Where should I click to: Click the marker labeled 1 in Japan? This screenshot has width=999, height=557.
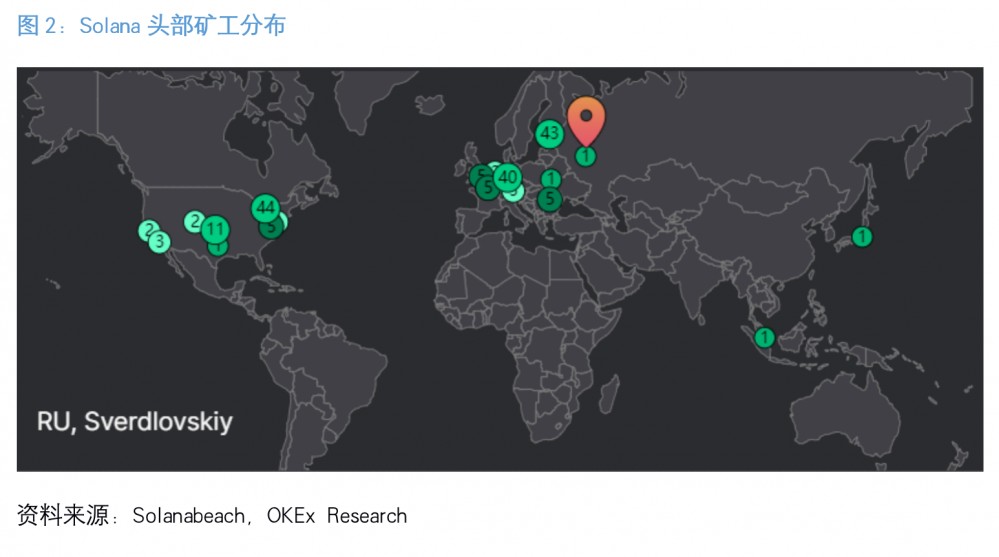(x=861, y=237)
